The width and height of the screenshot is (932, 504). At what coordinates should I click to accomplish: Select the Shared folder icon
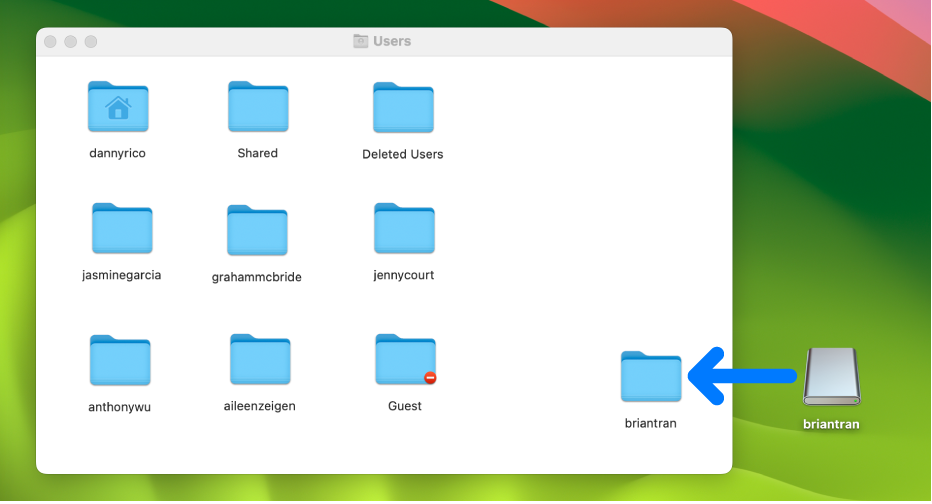258,106
